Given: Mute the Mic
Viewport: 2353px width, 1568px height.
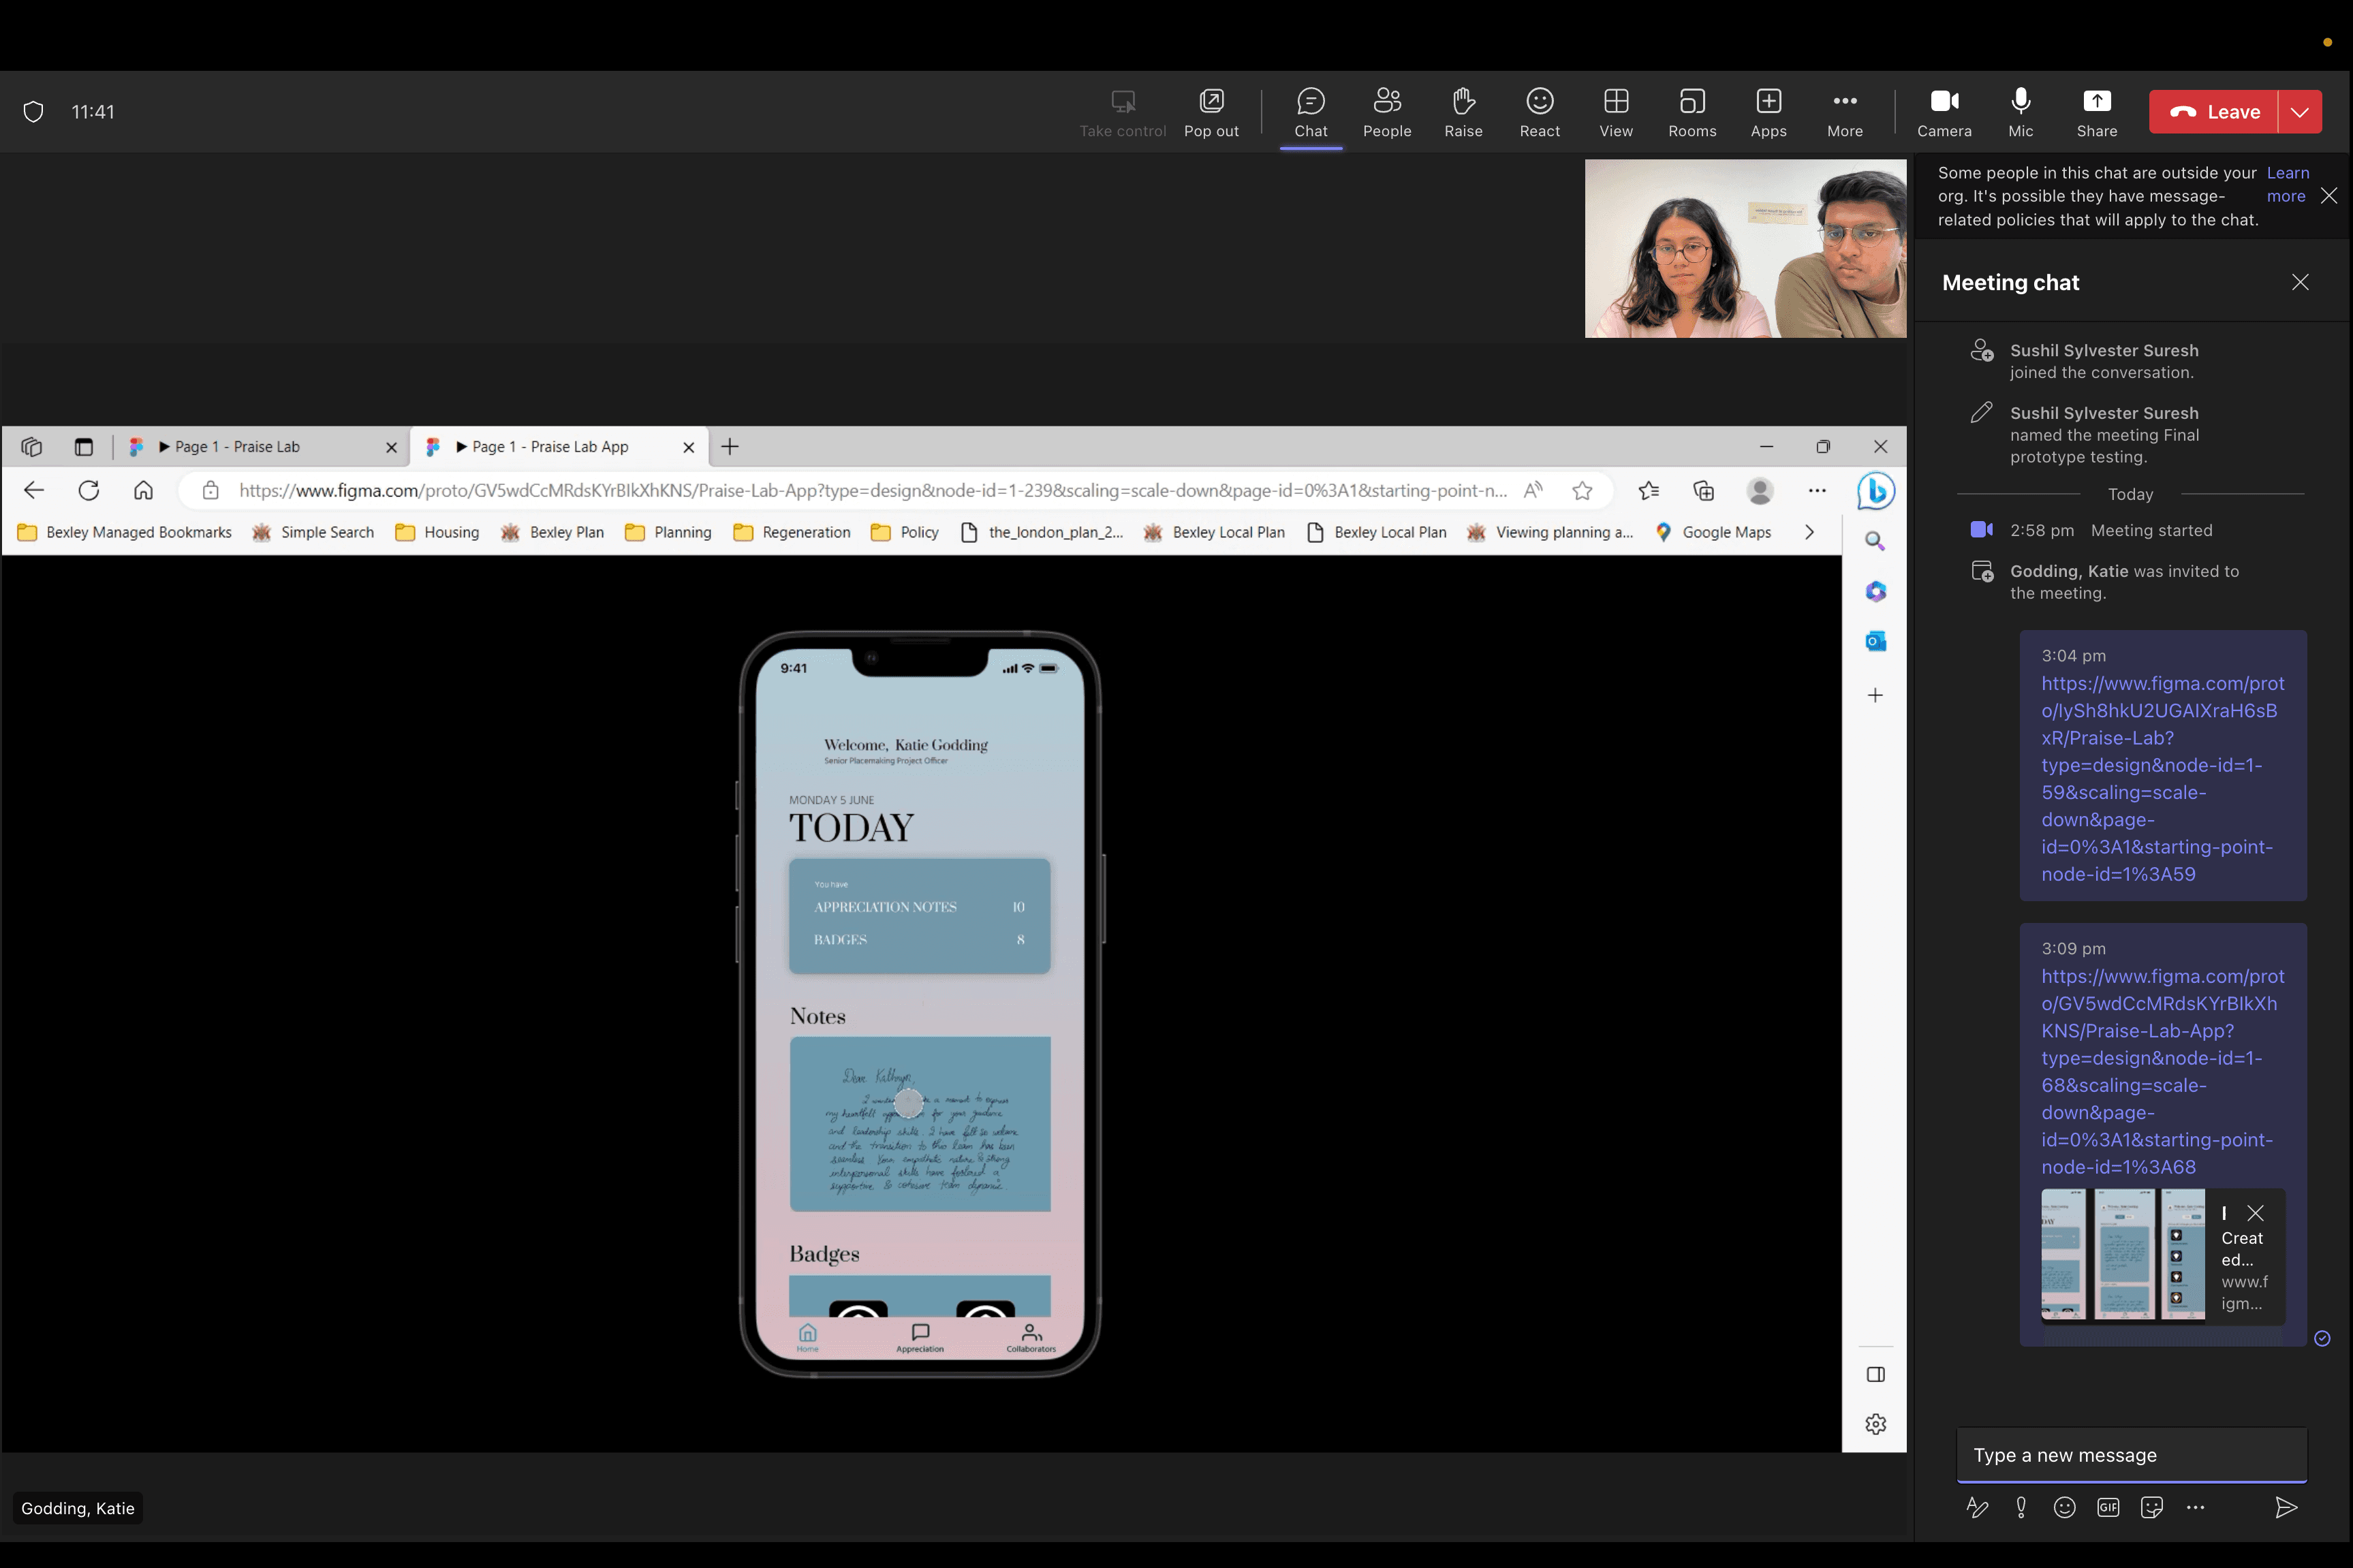Looking at the screenshot, I should (2020, 112).
